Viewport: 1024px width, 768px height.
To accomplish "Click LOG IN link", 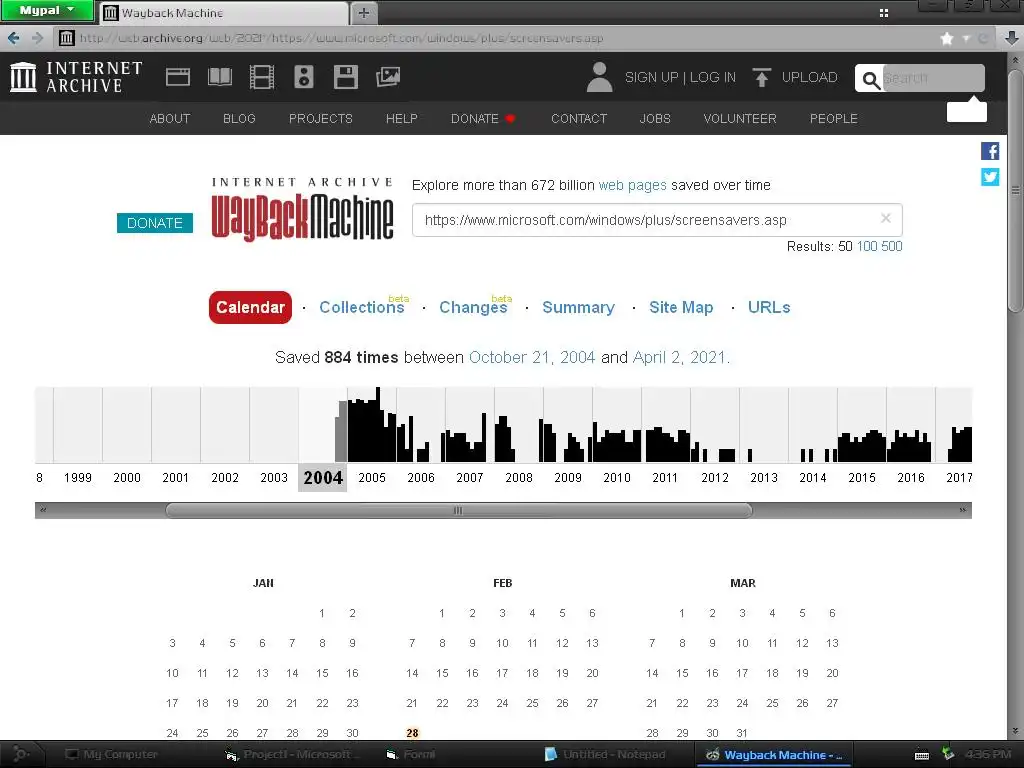I will 712,77.
